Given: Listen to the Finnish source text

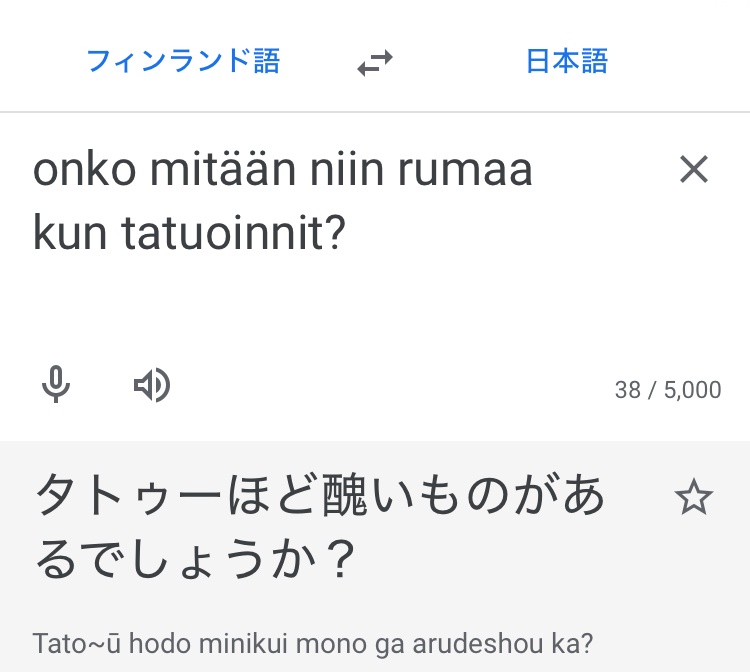Looking at the screenshot, I should point(152,385).
